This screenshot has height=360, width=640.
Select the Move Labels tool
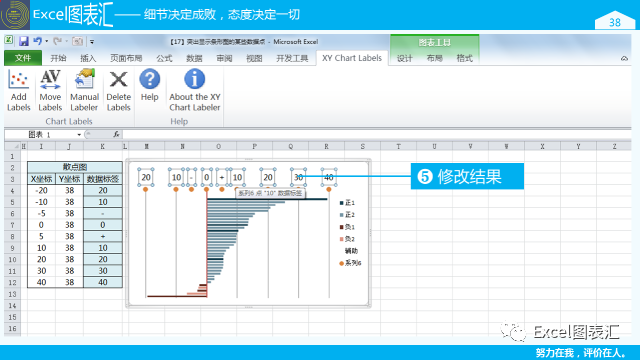tap(50, 90)
